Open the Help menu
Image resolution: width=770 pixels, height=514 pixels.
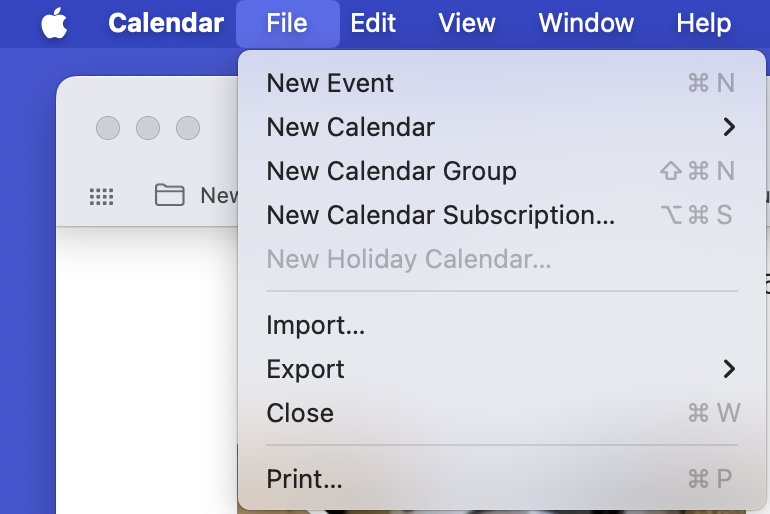[x=704, y=23]
